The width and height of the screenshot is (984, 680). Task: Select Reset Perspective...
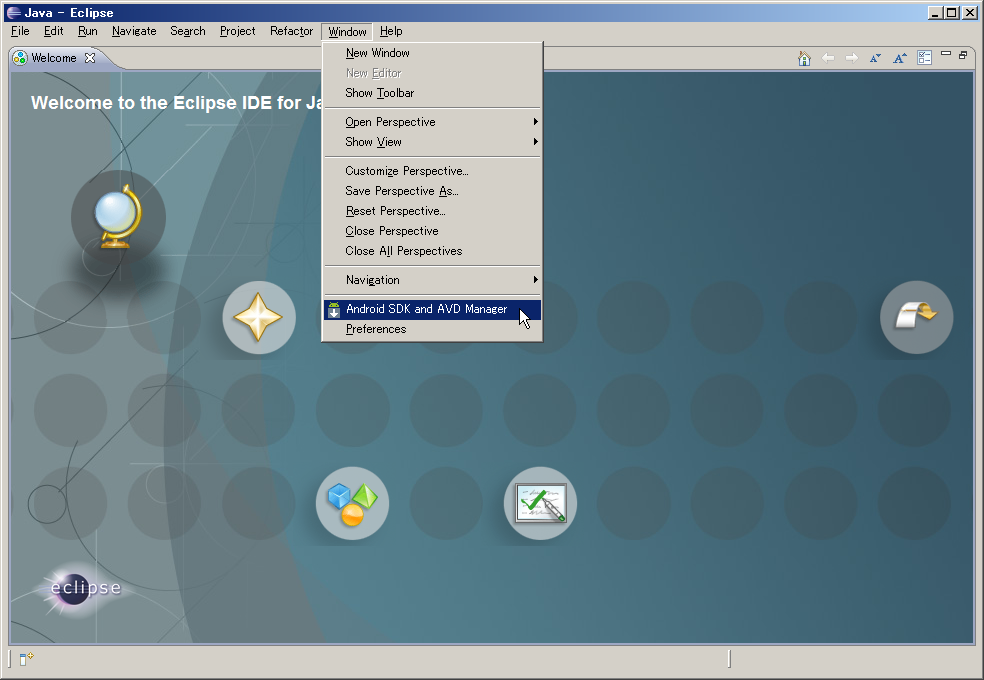[x=432, y=211]
